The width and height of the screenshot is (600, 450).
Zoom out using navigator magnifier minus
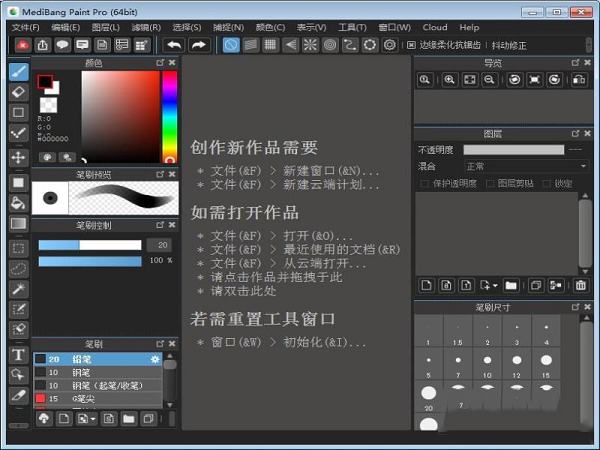pyautogui.click(x=489, y=80)
